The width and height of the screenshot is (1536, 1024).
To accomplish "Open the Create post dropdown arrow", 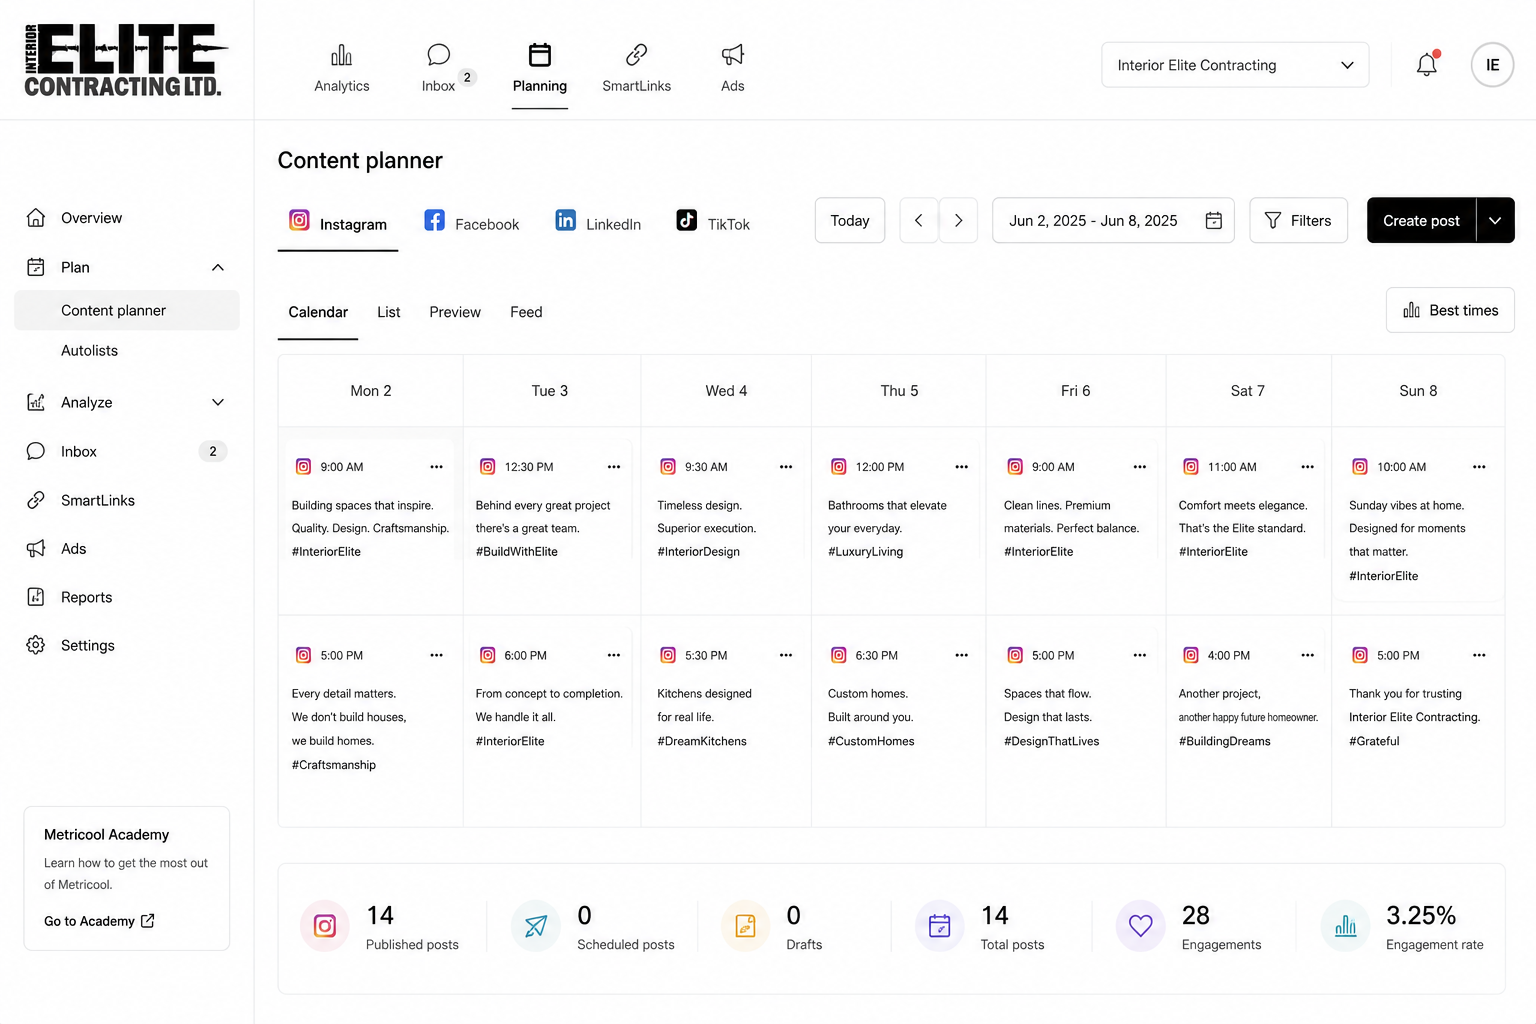I will [1495, 220].
